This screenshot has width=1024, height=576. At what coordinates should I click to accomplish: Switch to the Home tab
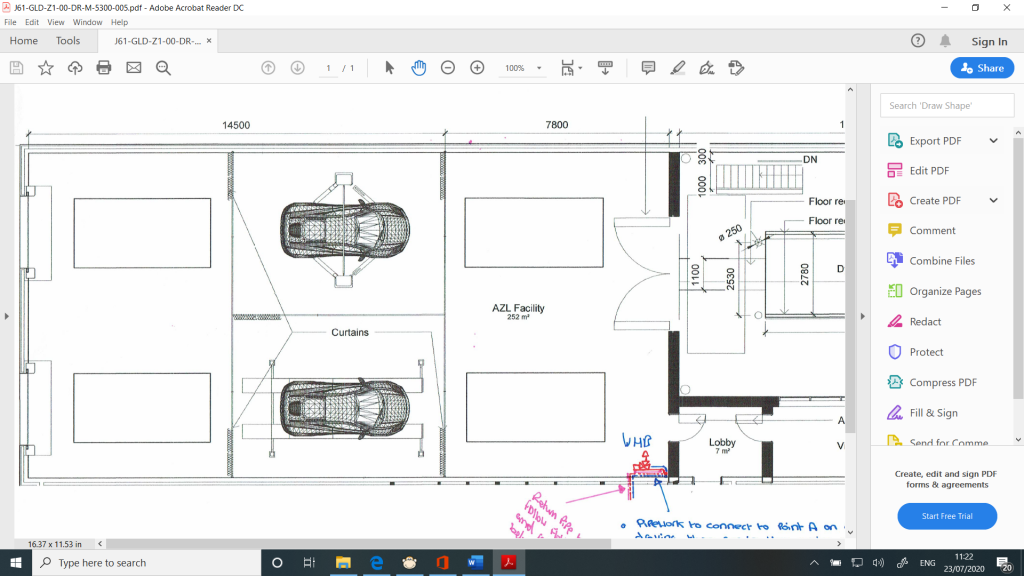[24, 40]
